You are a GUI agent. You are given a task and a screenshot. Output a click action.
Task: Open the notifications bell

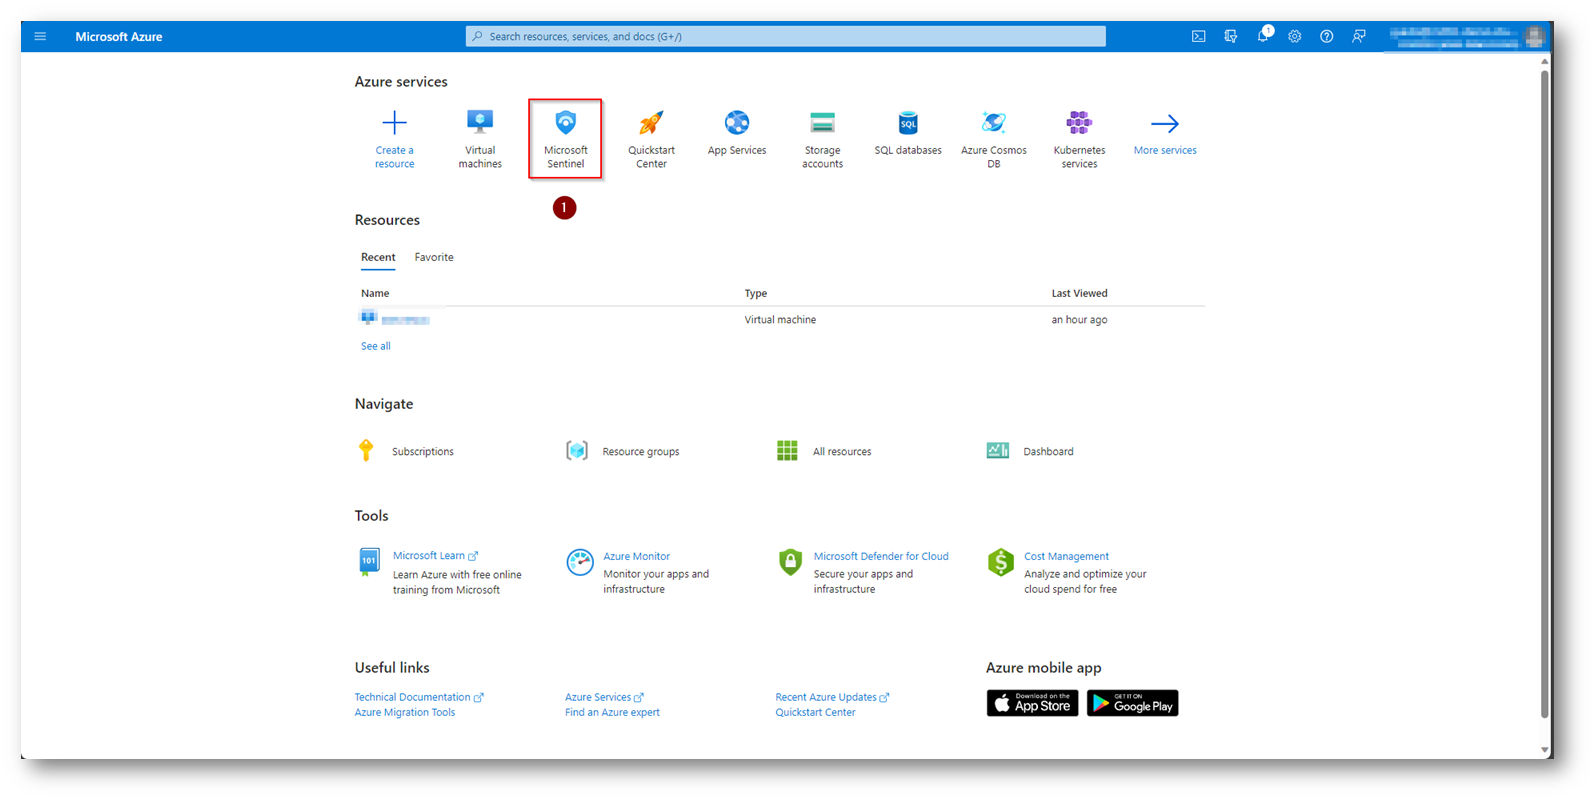[x=1262, y=36]
